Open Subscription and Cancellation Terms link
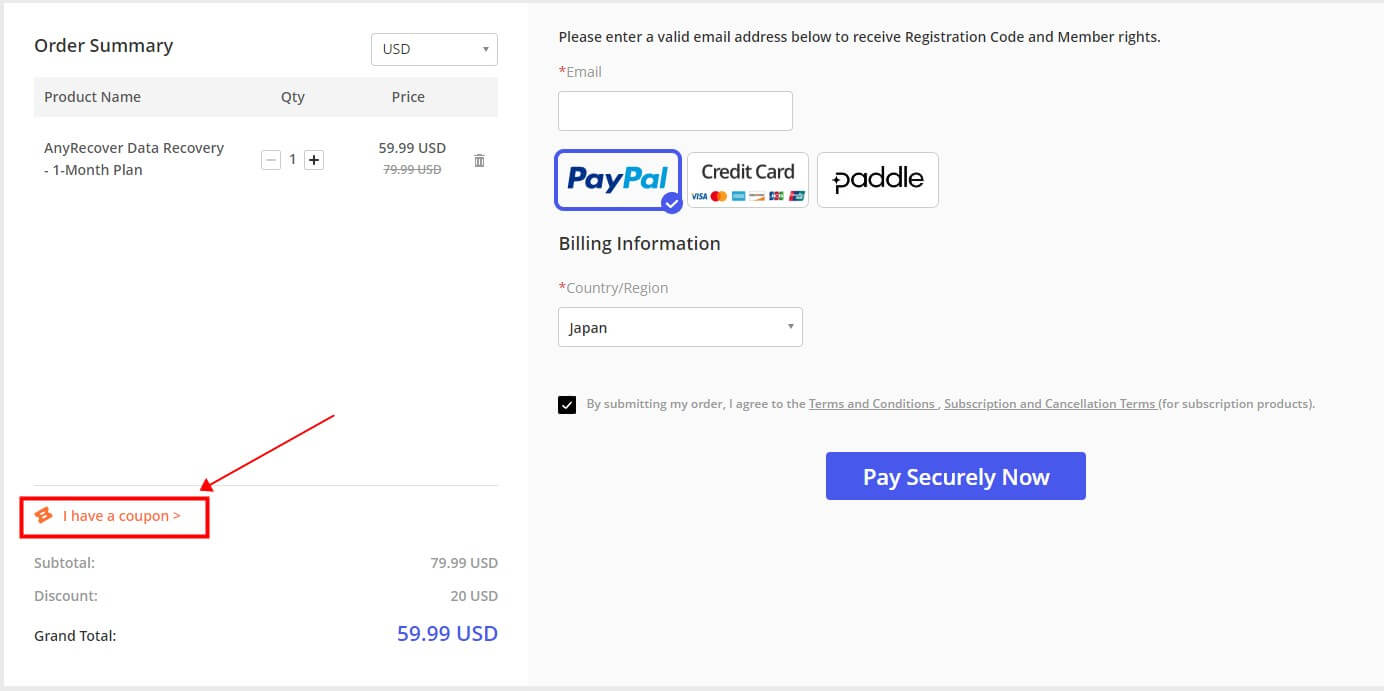 coord(1049,404)
